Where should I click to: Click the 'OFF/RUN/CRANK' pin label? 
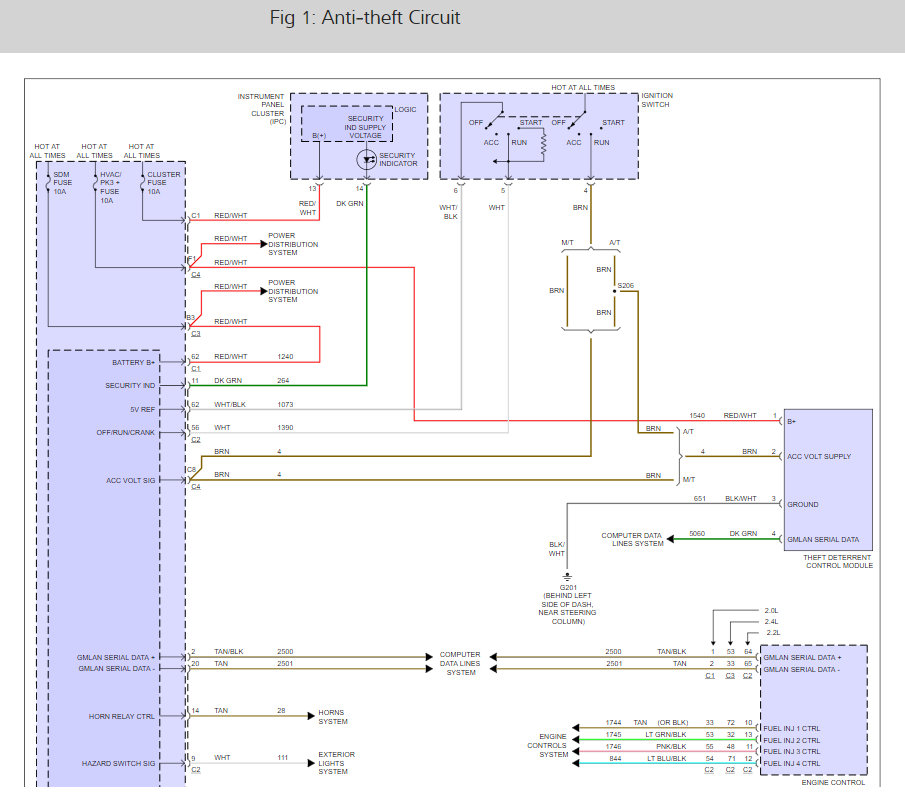point(125,432)
